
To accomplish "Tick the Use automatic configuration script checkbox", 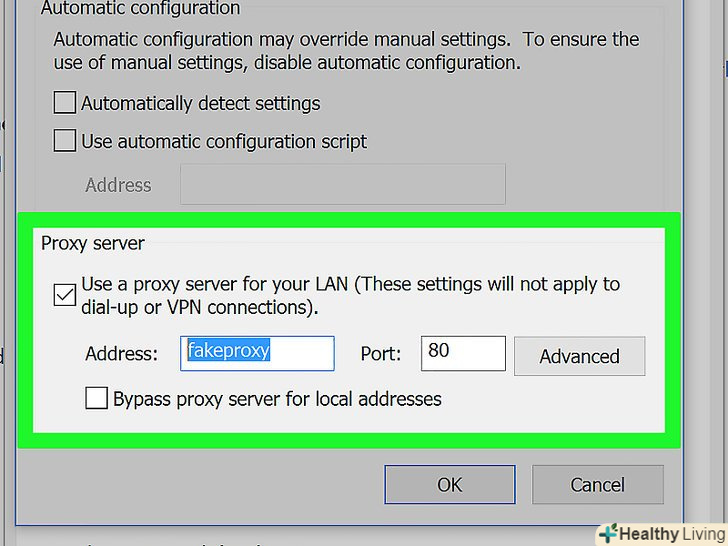I will pyautogui.click(x=65, y=141).
